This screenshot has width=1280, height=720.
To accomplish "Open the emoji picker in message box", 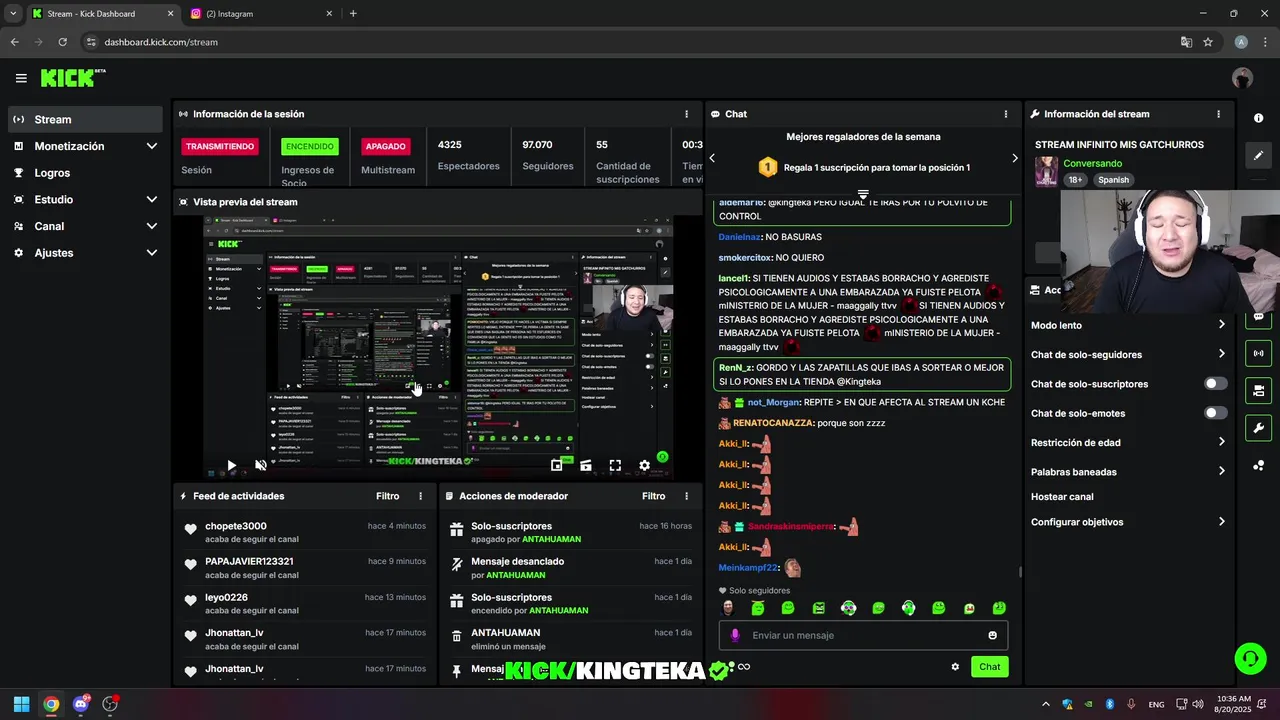I will click(992, 635).
